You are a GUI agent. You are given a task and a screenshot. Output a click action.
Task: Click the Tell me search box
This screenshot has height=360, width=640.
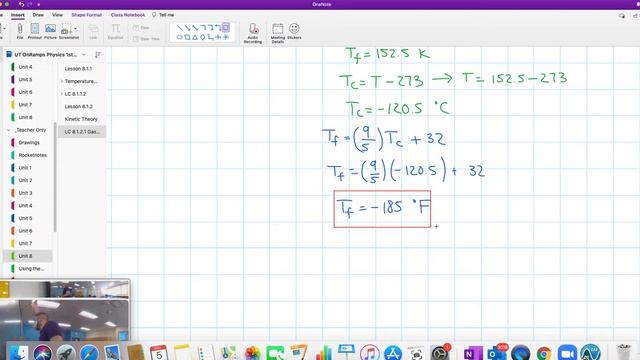[x=163, y=15]
